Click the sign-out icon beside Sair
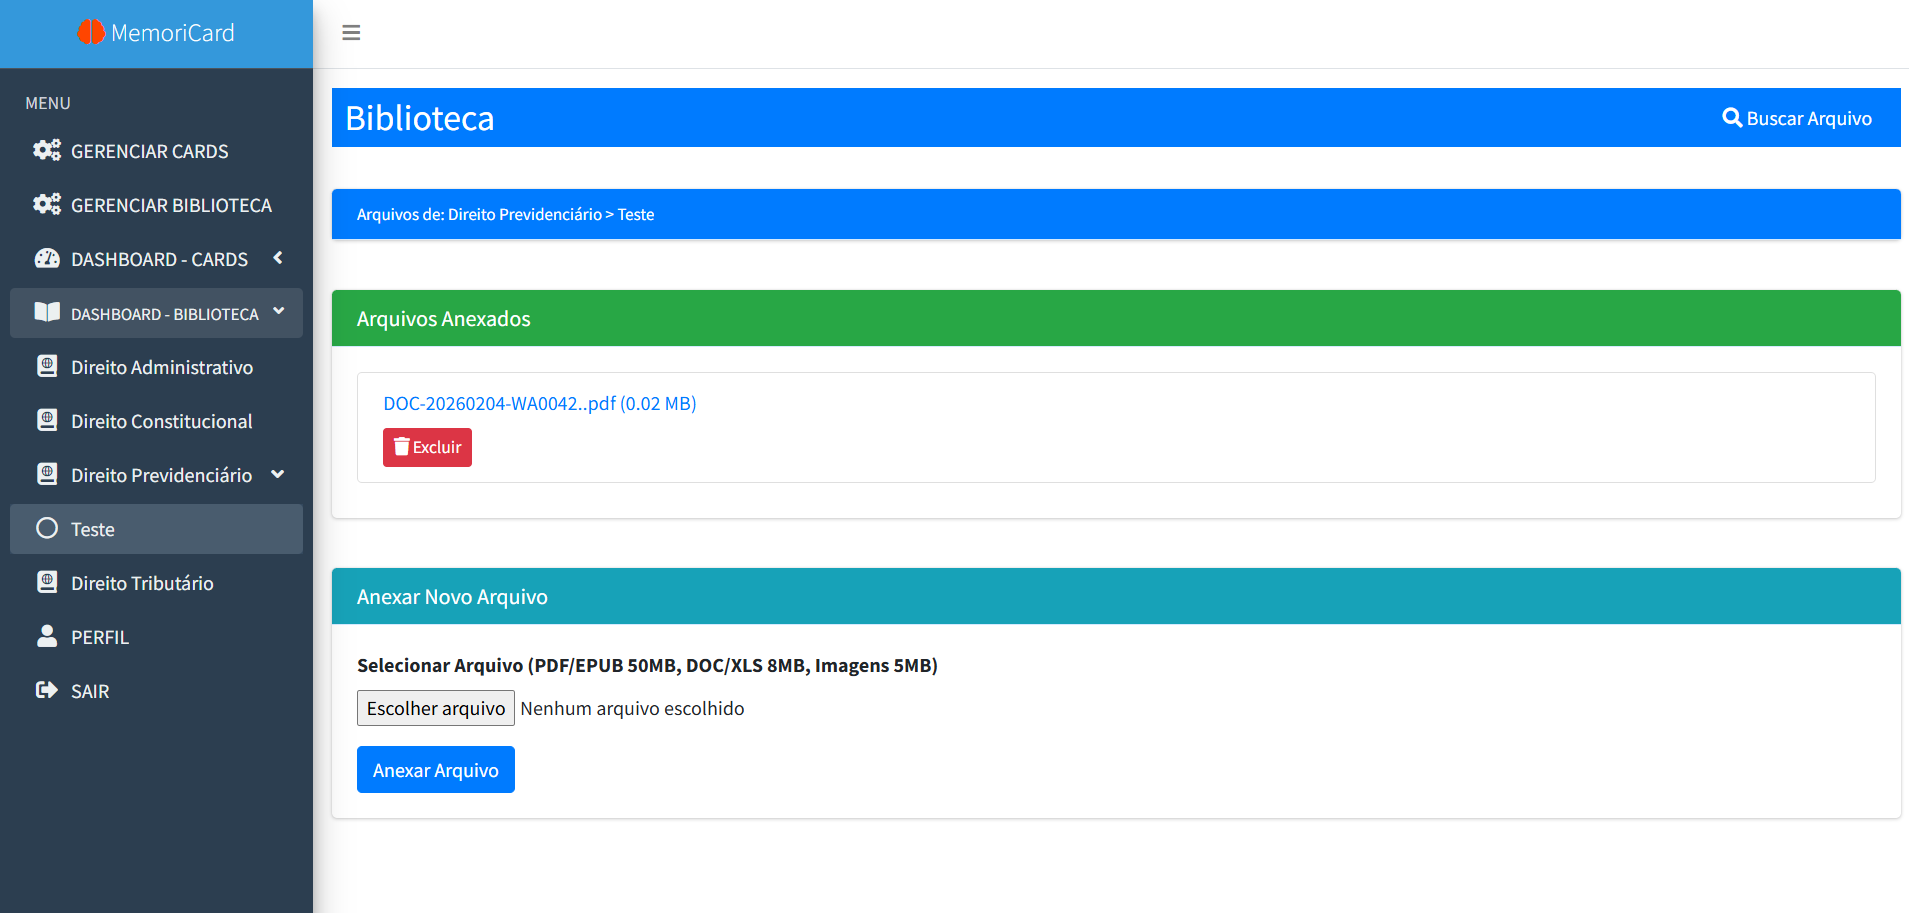 pos(47,691)
